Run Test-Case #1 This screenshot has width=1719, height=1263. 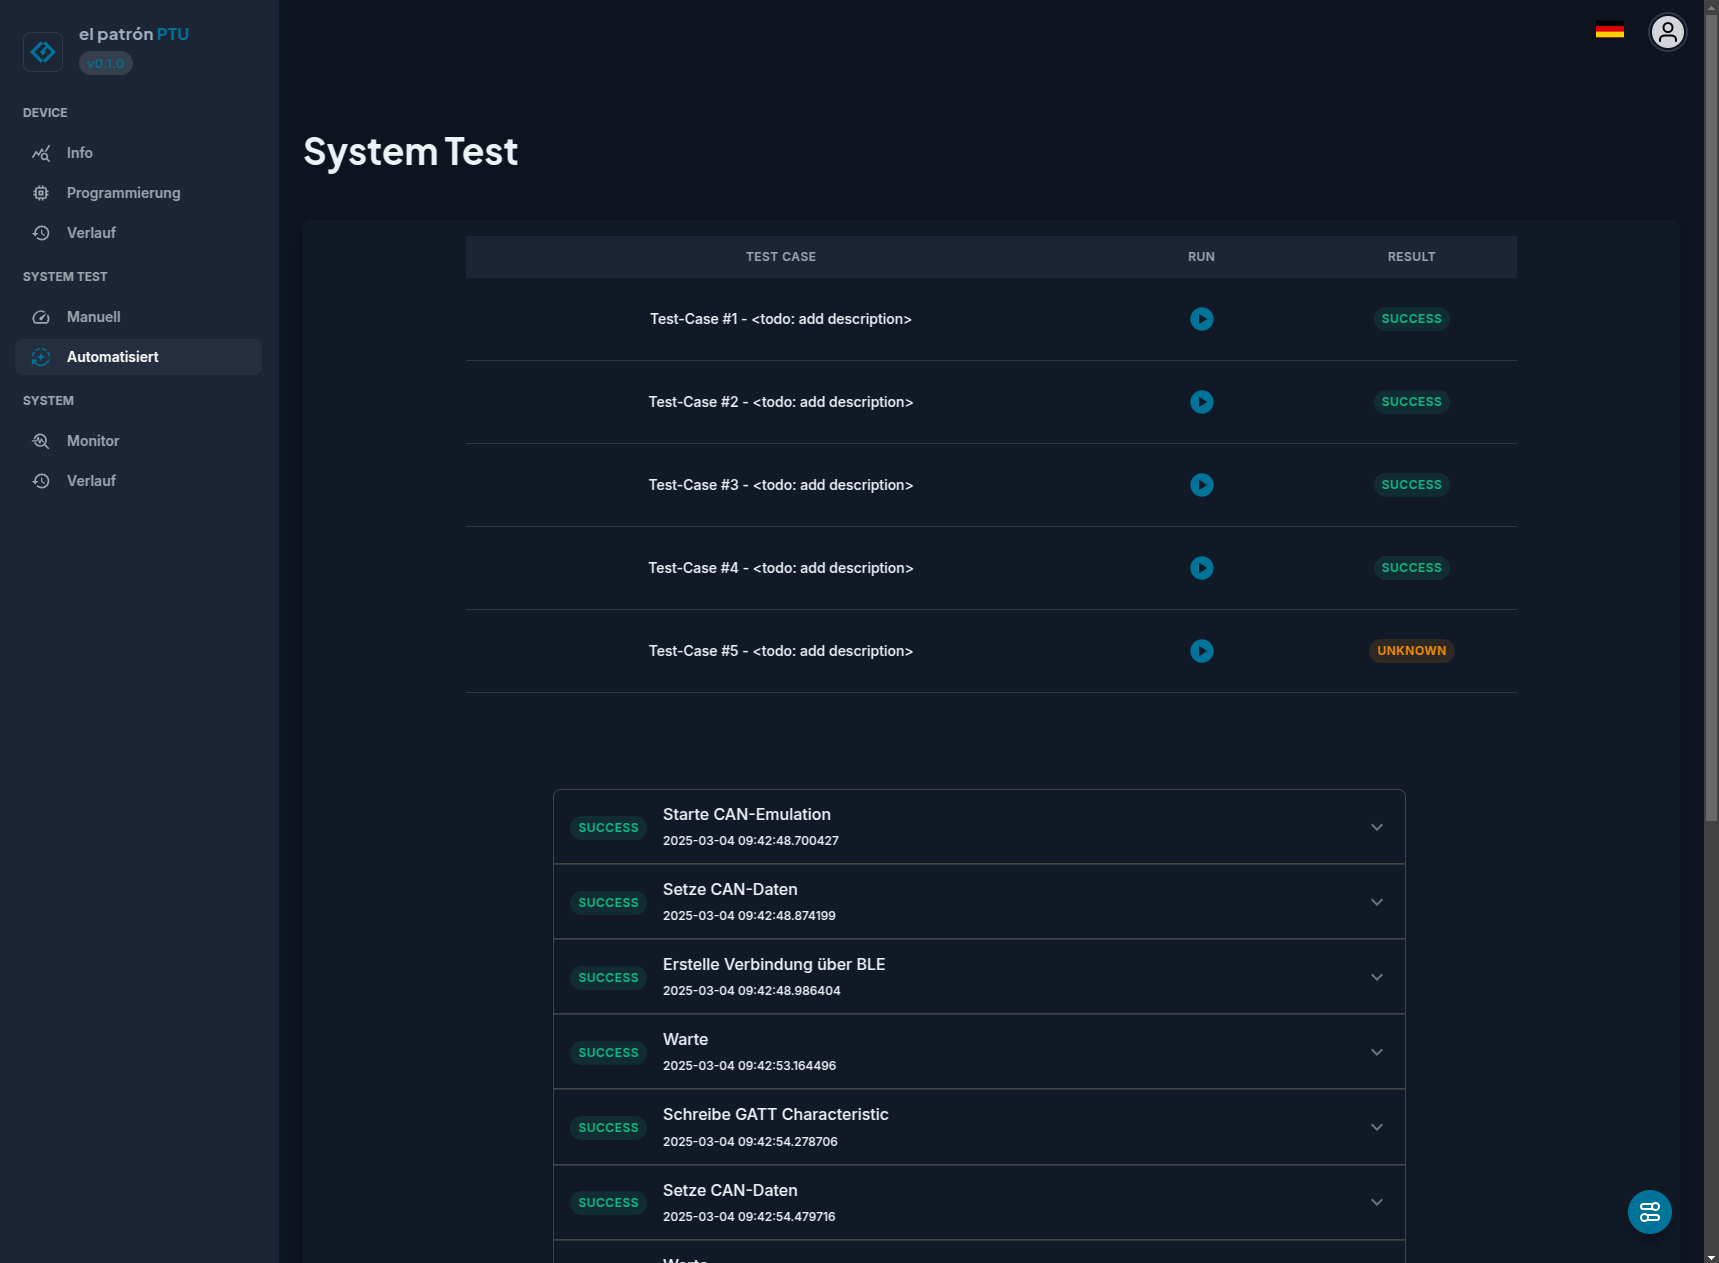(1202, 319)
